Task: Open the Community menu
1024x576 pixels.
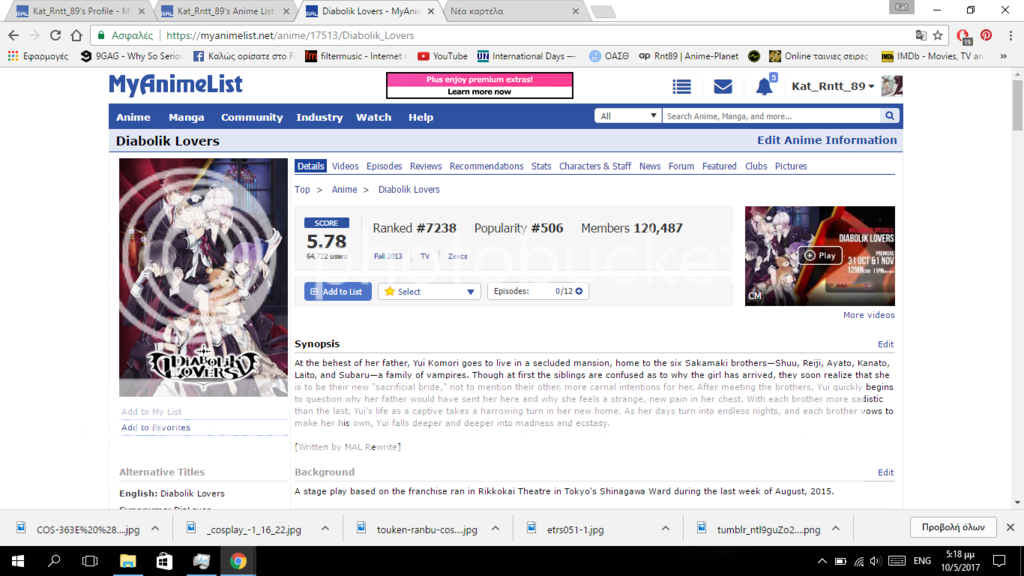Action: [251, 118]
